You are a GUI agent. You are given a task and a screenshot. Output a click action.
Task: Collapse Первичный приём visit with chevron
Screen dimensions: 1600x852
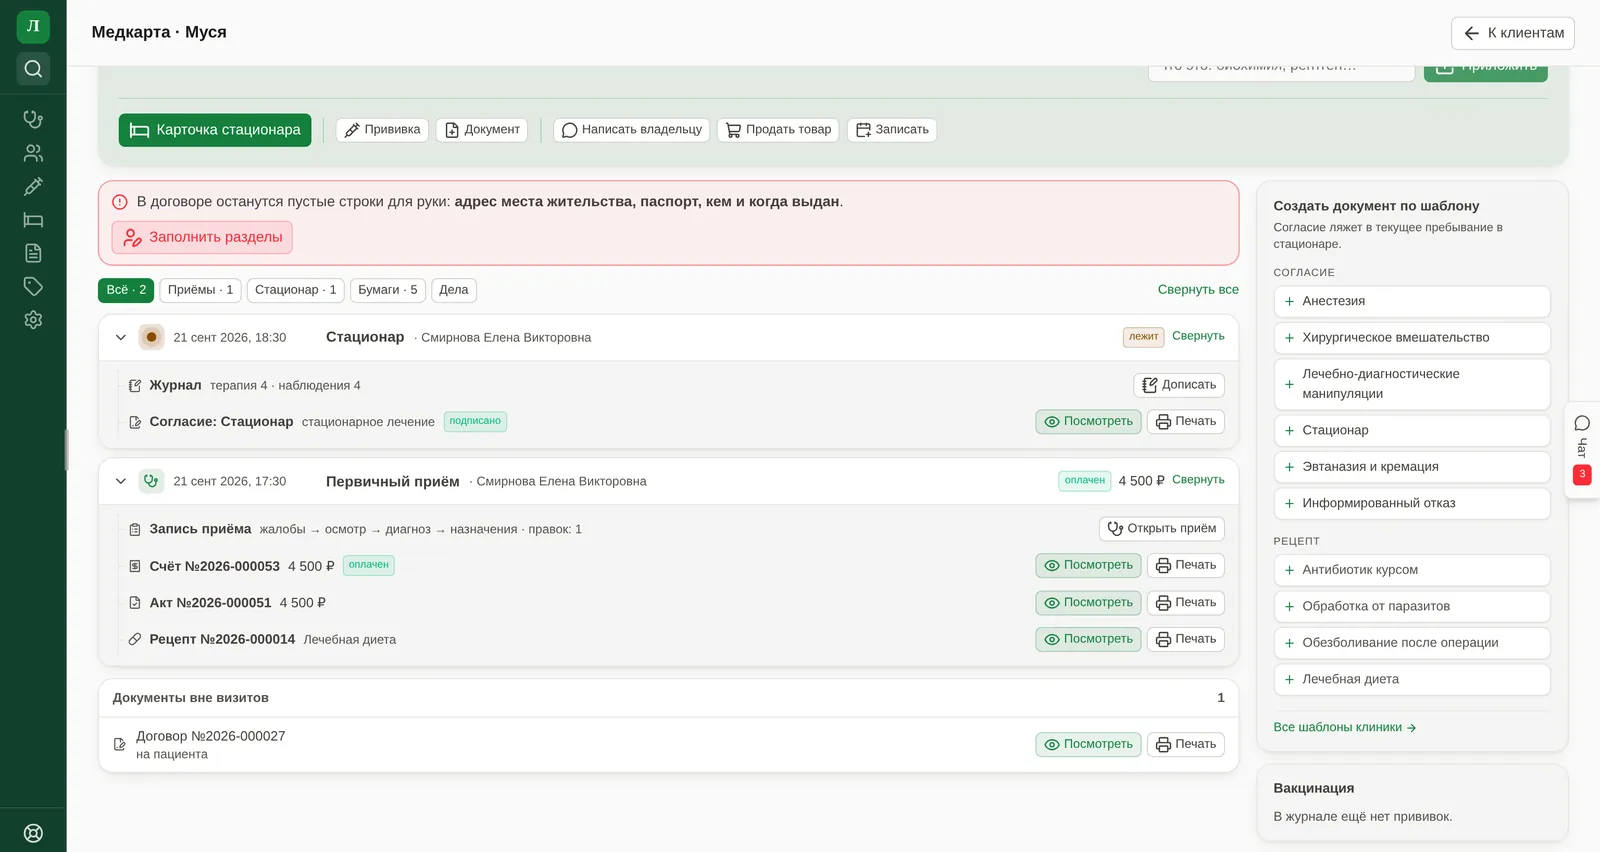[121, 482]
